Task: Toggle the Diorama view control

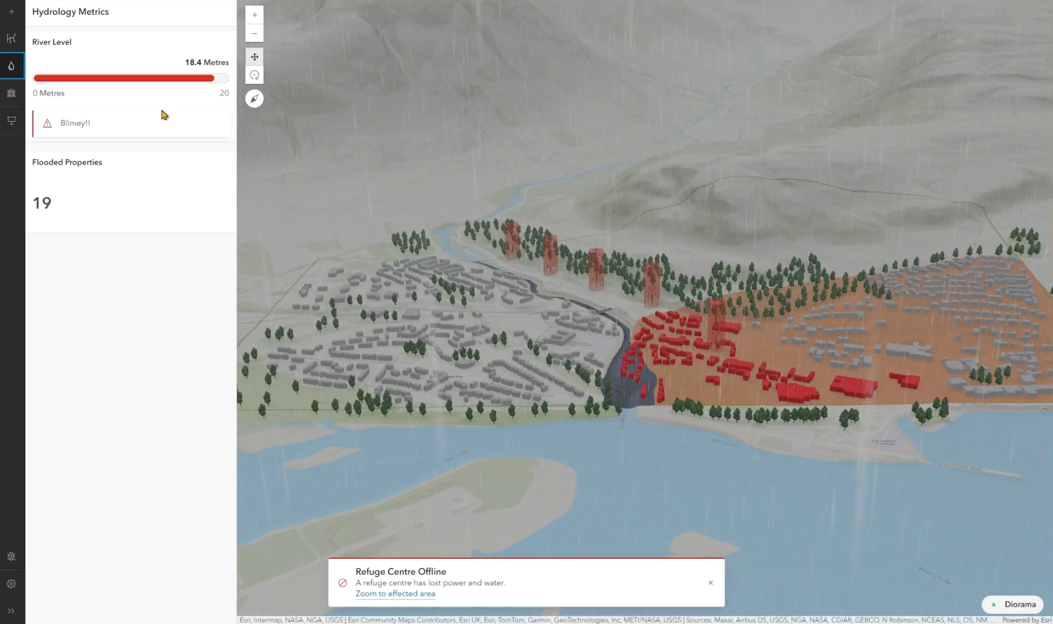Action: pyautogui.click(x=1013, y=604)
